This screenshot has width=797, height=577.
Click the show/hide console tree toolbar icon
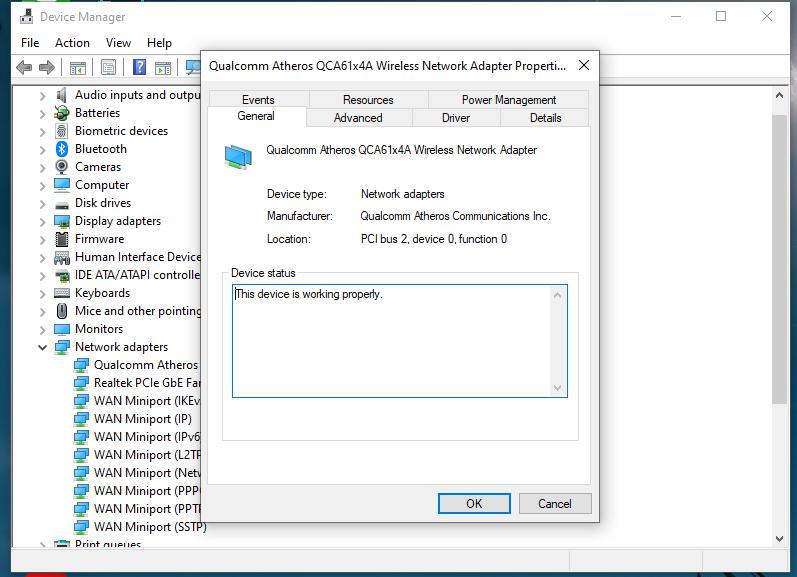[x=78, y=67]
